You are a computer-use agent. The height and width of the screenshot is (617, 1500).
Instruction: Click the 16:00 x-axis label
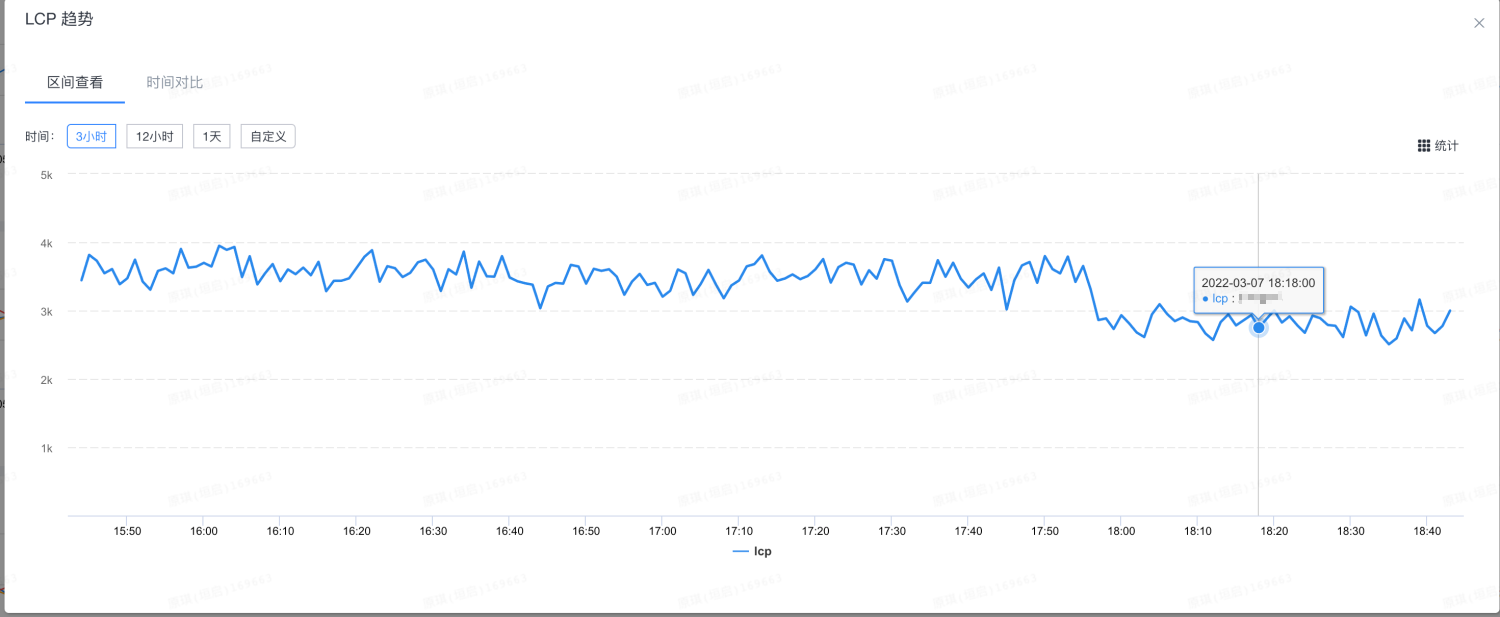pyautogui.click(x=203, y=531)
